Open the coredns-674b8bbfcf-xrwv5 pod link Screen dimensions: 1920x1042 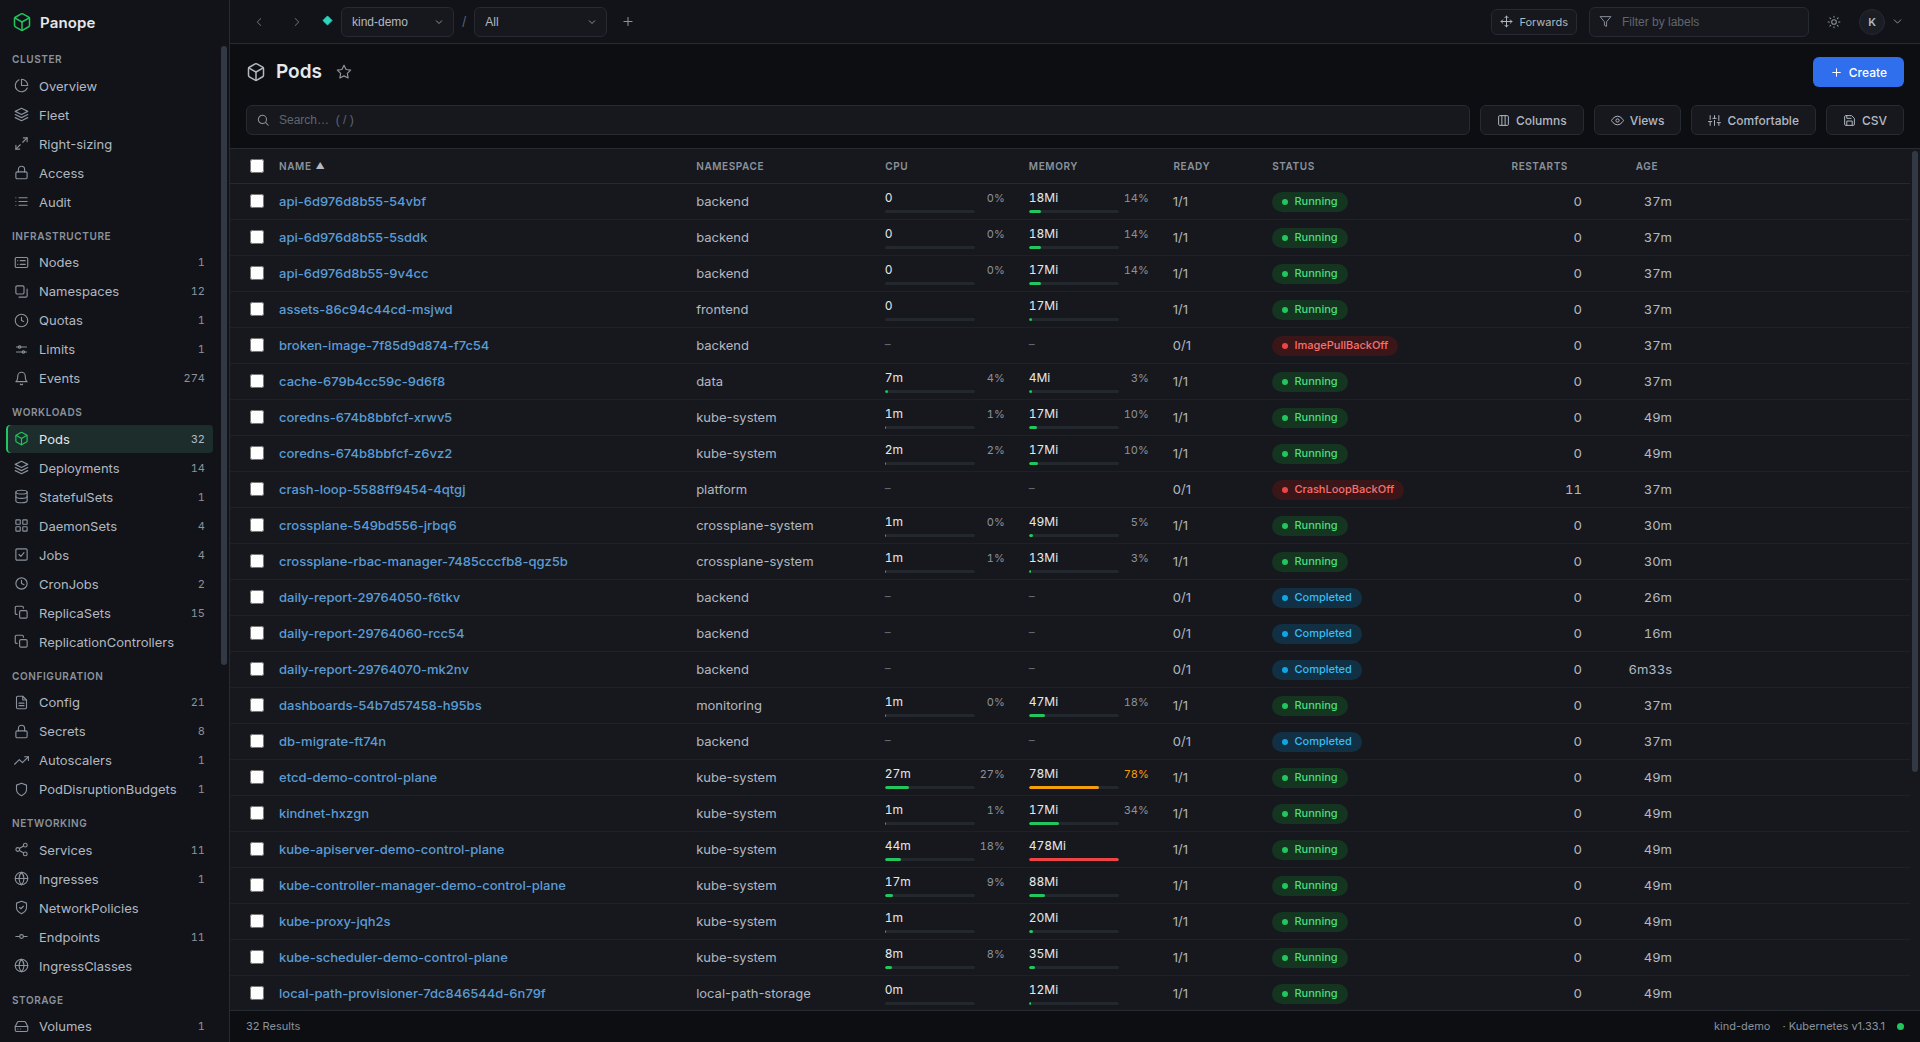tap(365, 417)
